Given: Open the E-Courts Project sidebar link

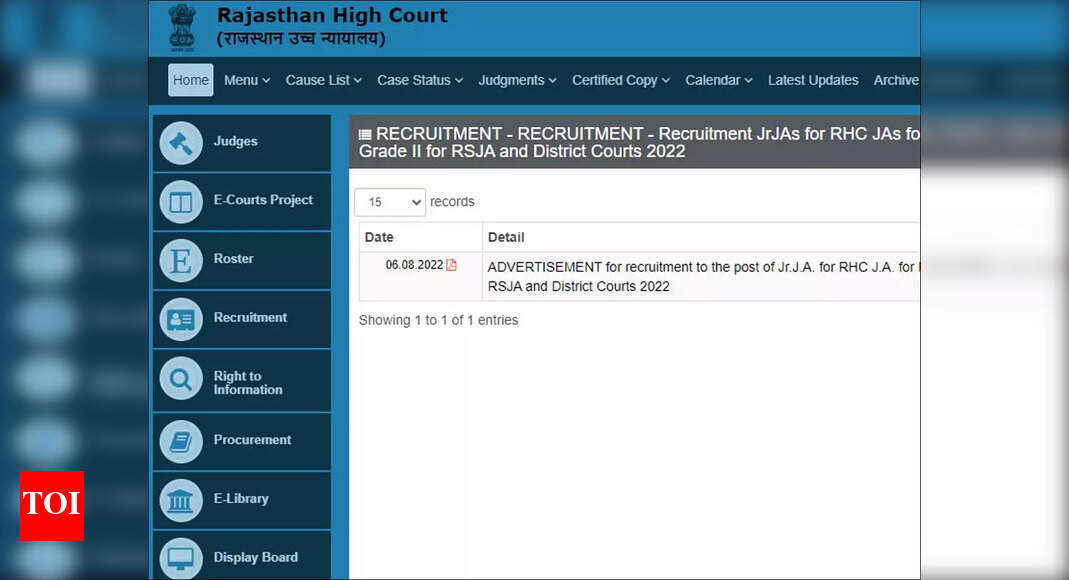Looking at the screenshot, I should (263, 200).
